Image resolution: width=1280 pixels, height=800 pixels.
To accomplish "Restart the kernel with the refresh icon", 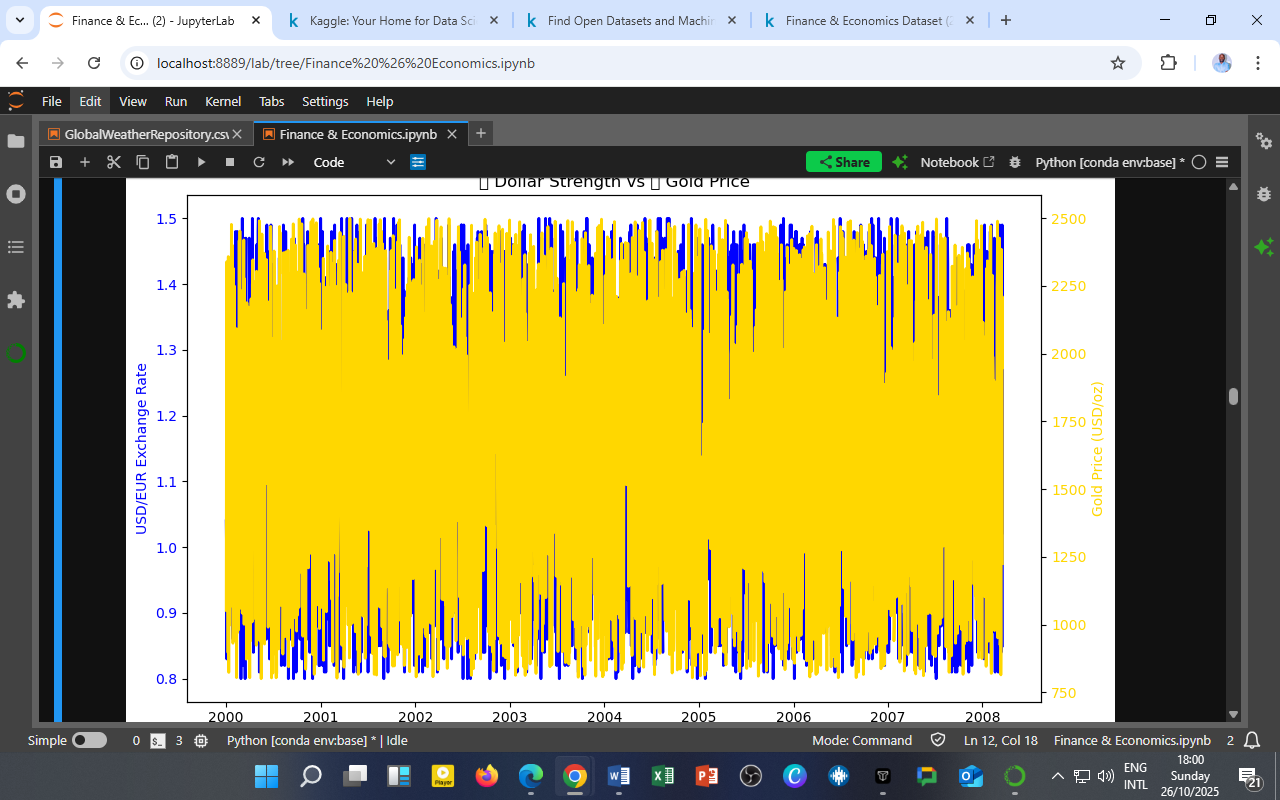I will [x=259, y=162].
